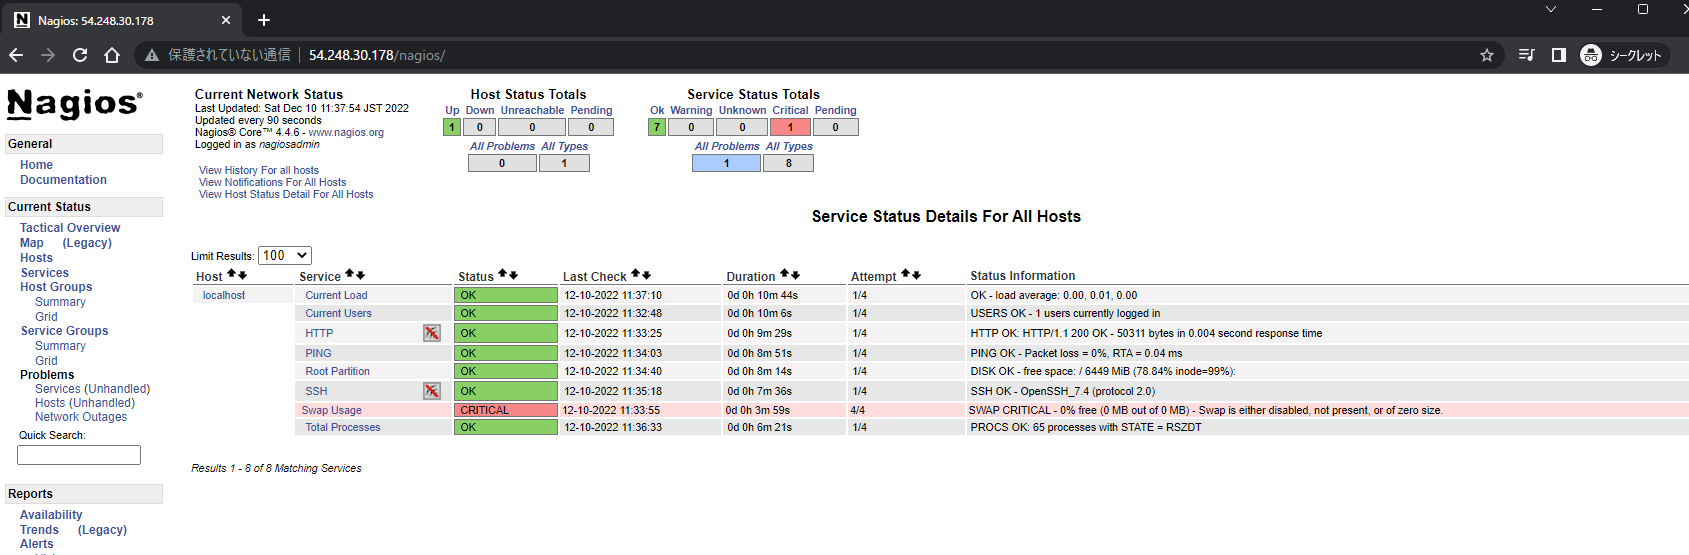This screenshot has width=1689, height=555.
Task: Sort Last Check column descending arrow
Action: tap(646, 274)
